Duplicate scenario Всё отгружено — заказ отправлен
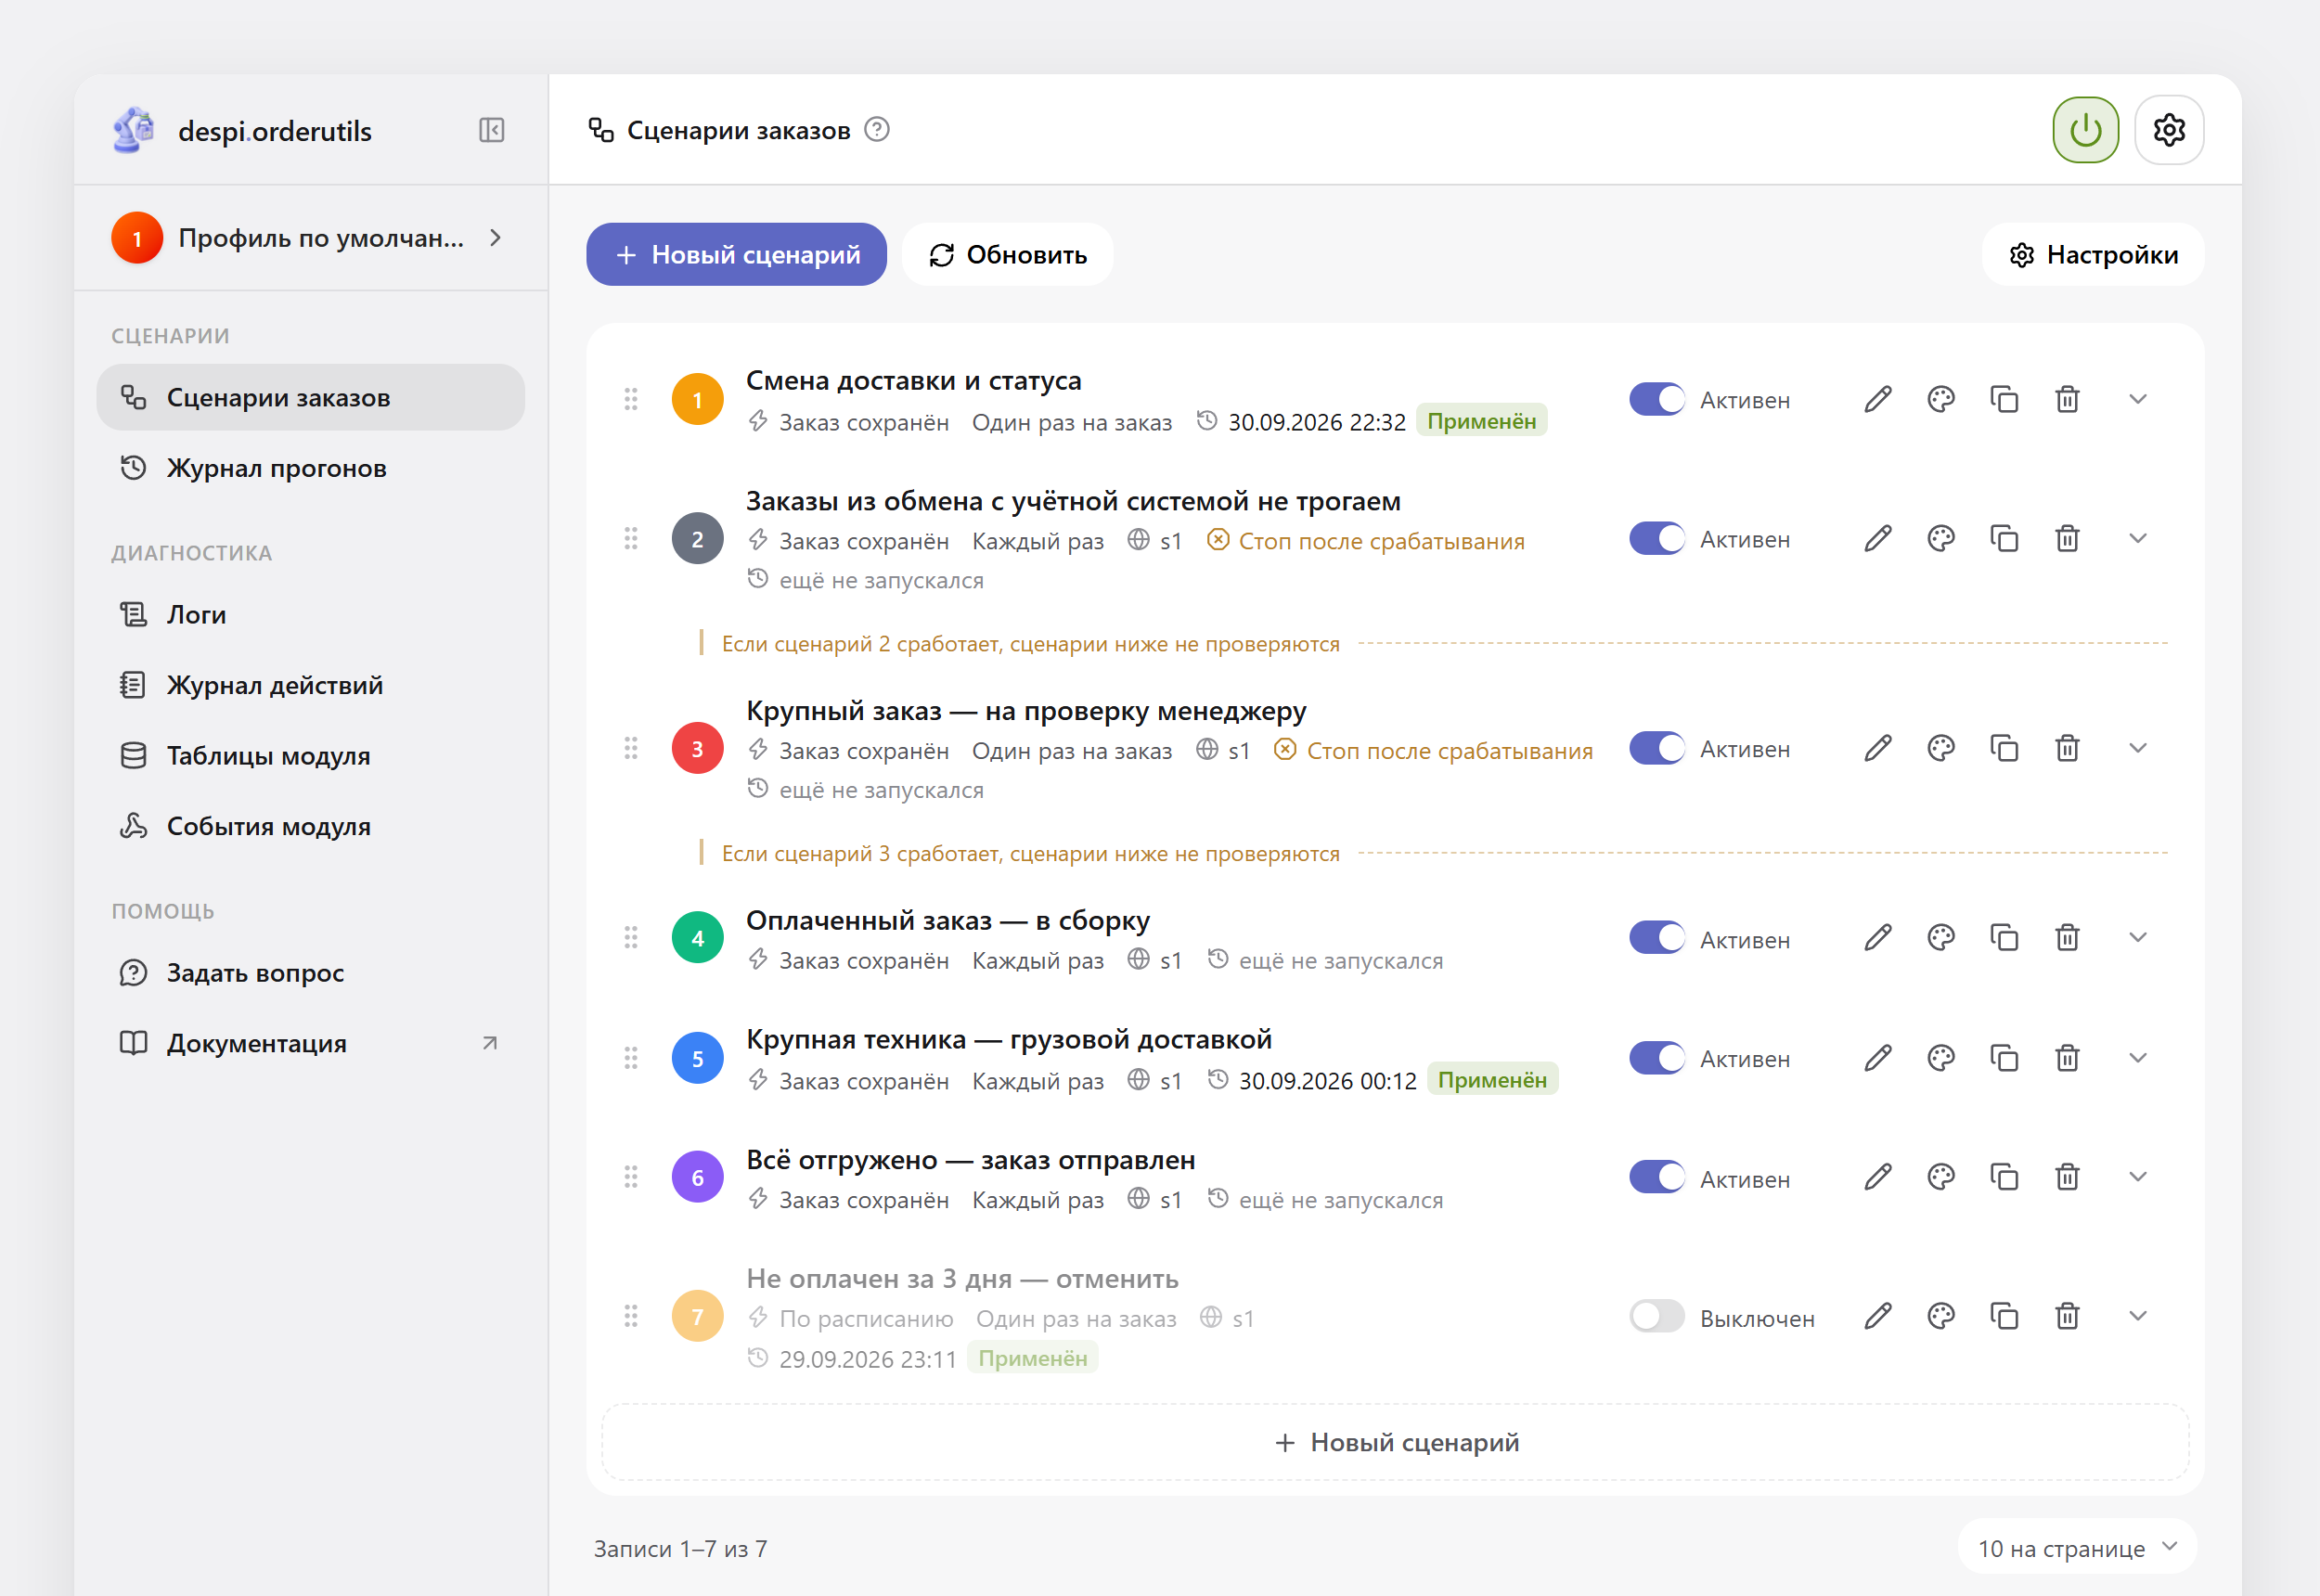The image size is (2320, 1596). [x=2004, y=1177]
